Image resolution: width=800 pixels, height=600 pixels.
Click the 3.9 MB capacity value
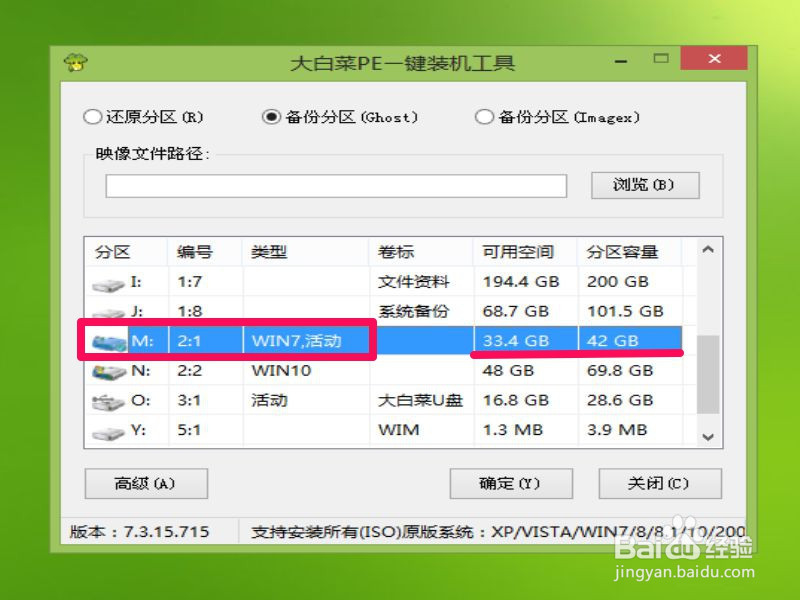[617, 430]
